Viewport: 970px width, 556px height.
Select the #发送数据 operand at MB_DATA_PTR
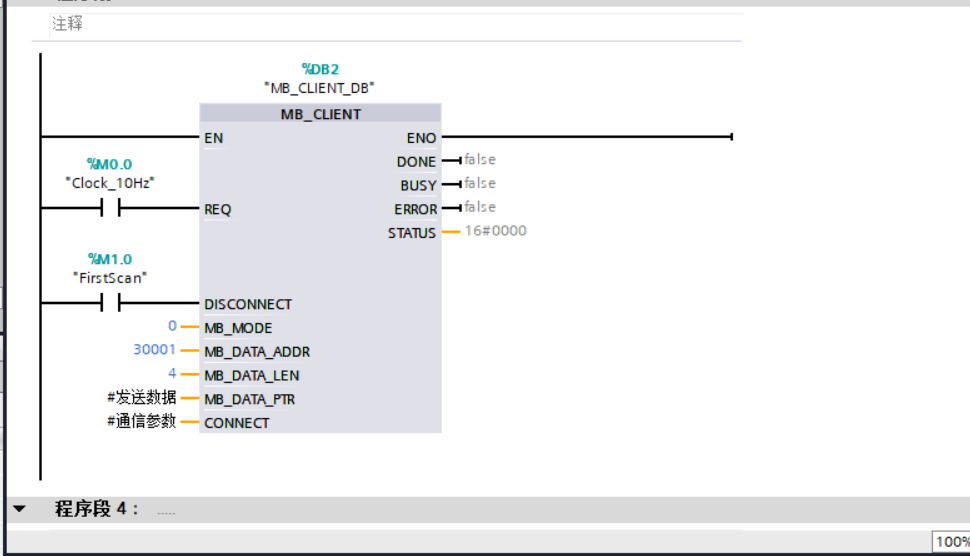coord(141,398)
